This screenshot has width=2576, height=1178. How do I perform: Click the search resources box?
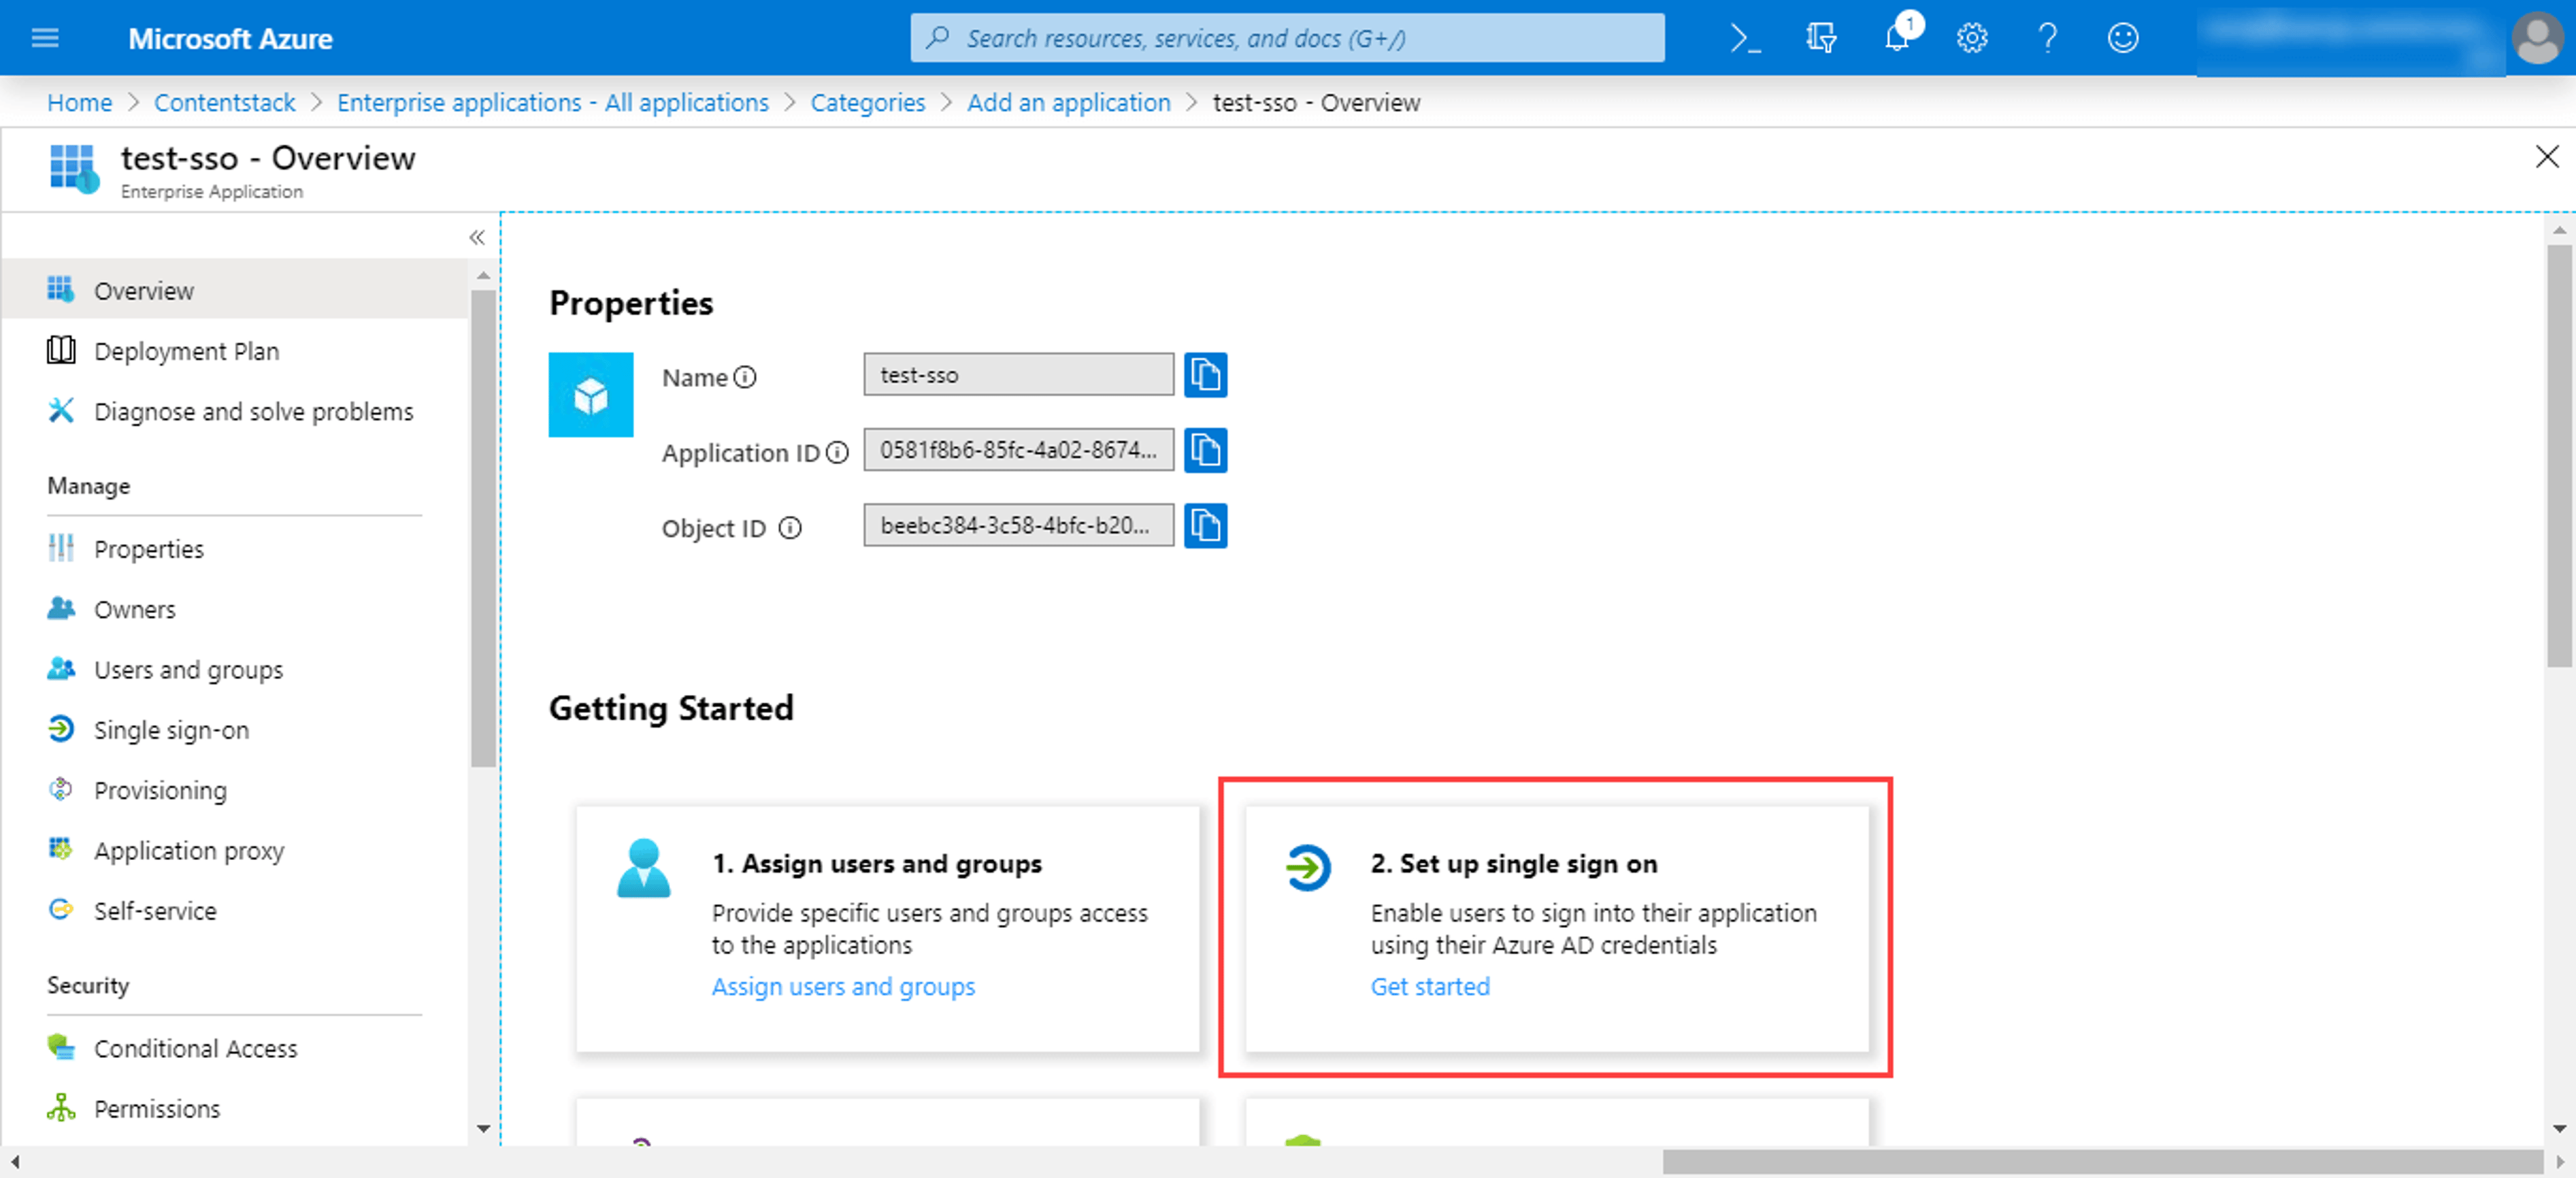point(1287,39)
